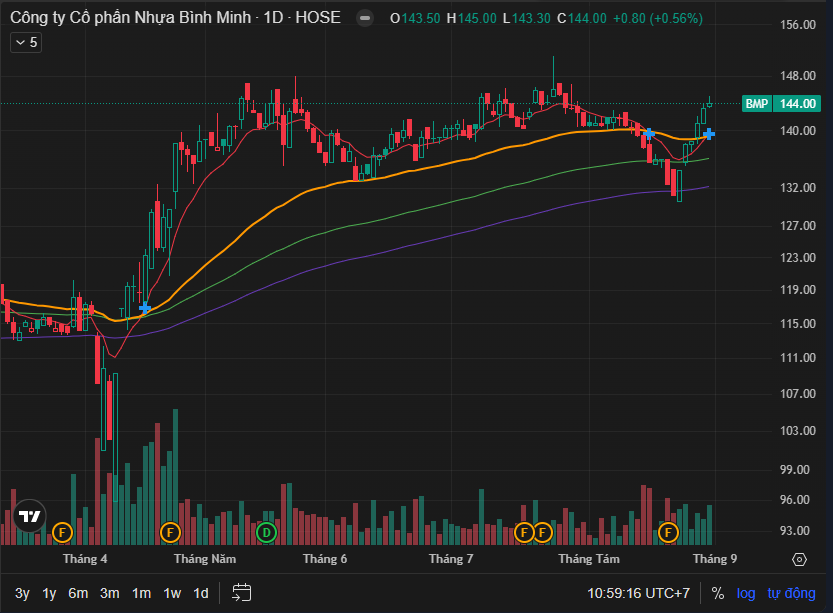833x613 pixels.
Task: Click the Tháng 6 time axis label
Action: pyautogui.click(x=325, y=559)
